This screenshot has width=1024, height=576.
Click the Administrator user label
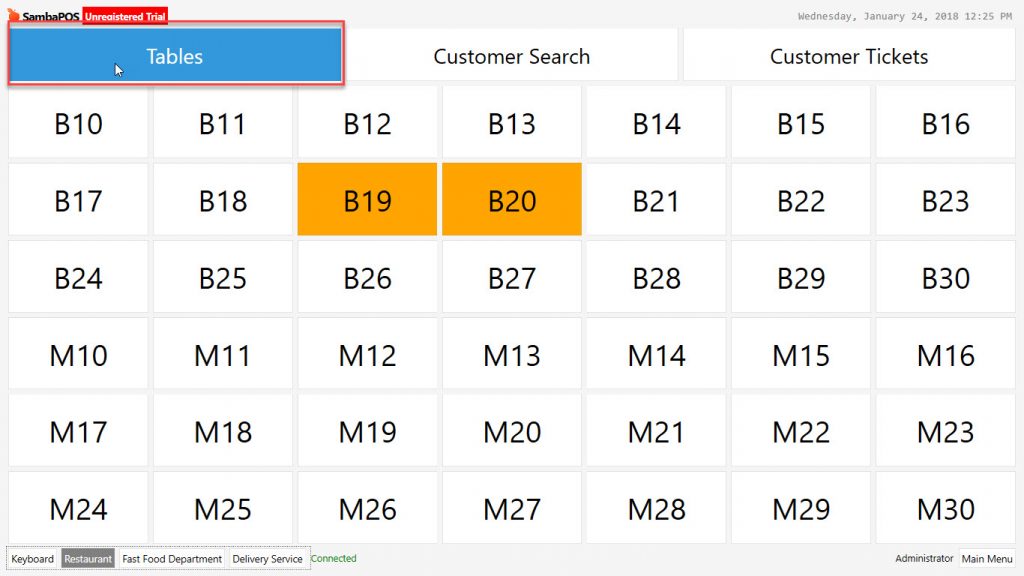924,558
